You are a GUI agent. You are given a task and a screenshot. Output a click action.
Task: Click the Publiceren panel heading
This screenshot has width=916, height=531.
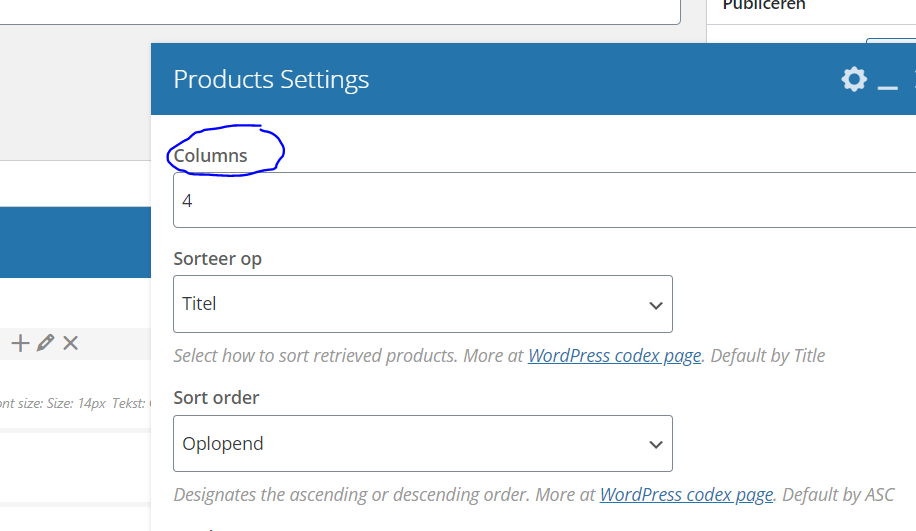[764, 5]
